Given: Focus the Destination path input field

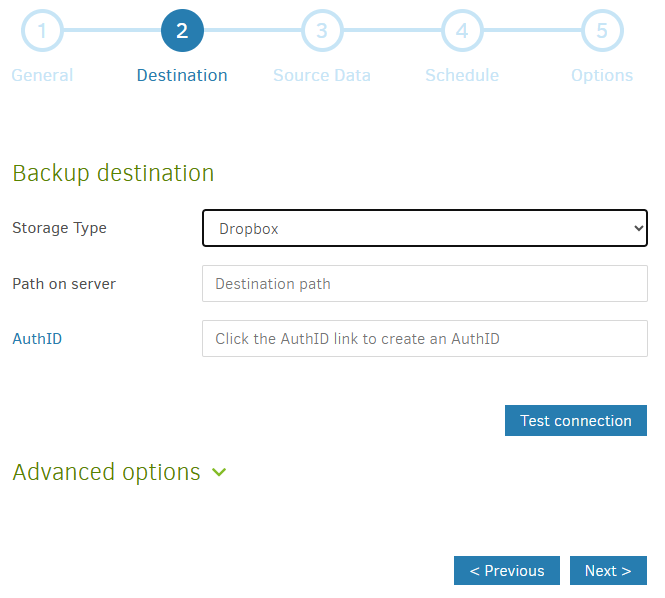Looking at the screenshot, I should click(425, 283).
